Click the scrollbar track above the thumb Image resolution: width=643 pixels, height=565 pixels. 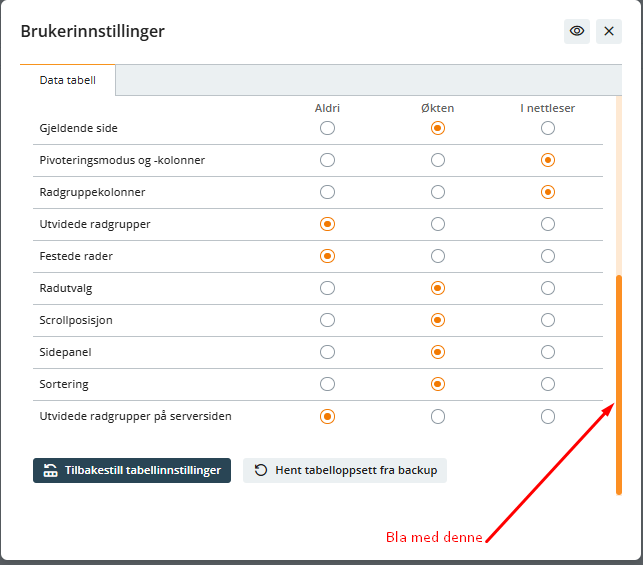pyautogui.click(x=619, y=185)
